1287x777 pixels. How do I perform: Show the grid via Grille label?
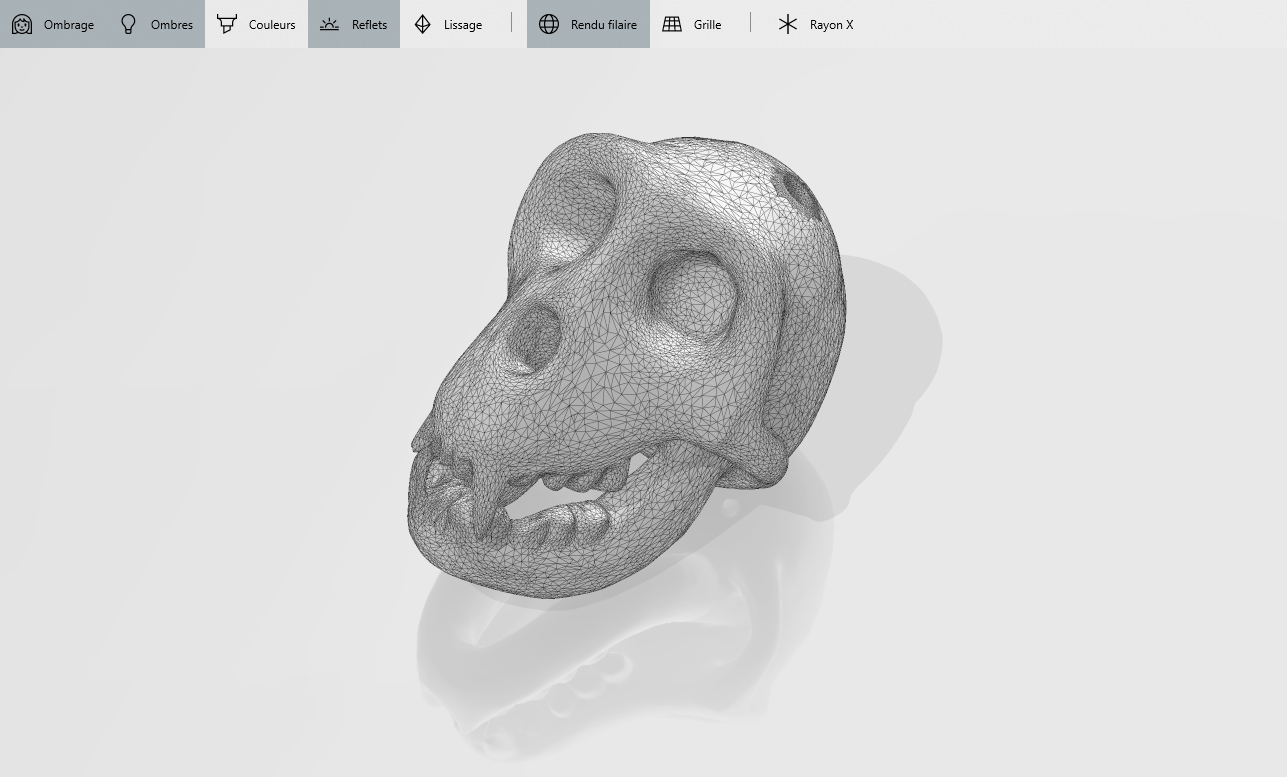point(707,25)
